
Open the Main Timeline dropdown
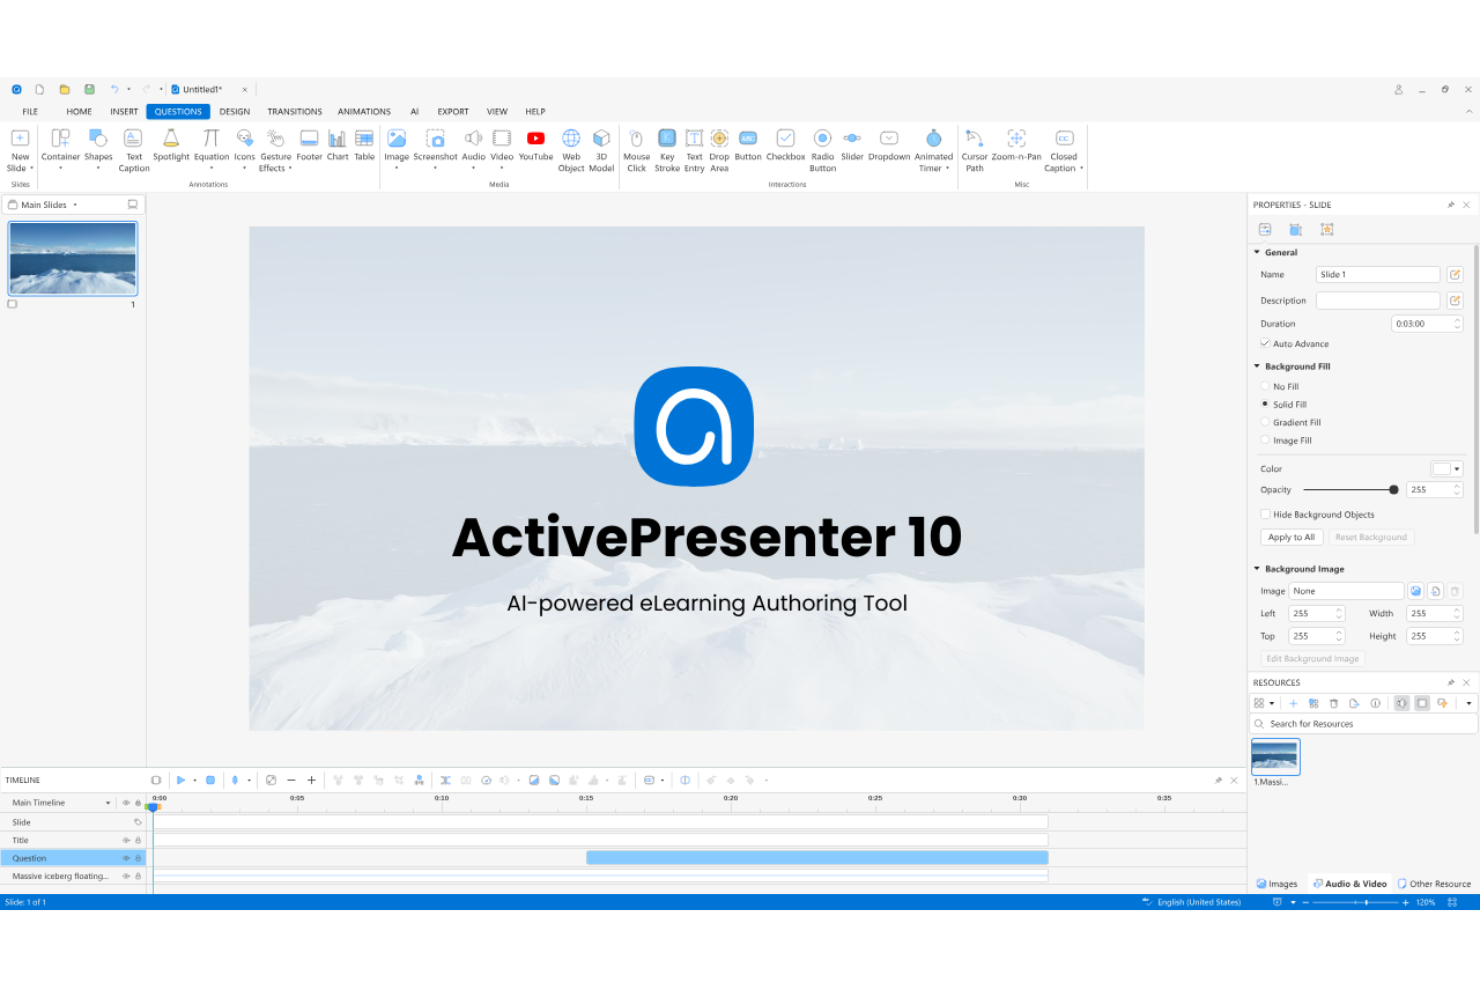[108, 803]
